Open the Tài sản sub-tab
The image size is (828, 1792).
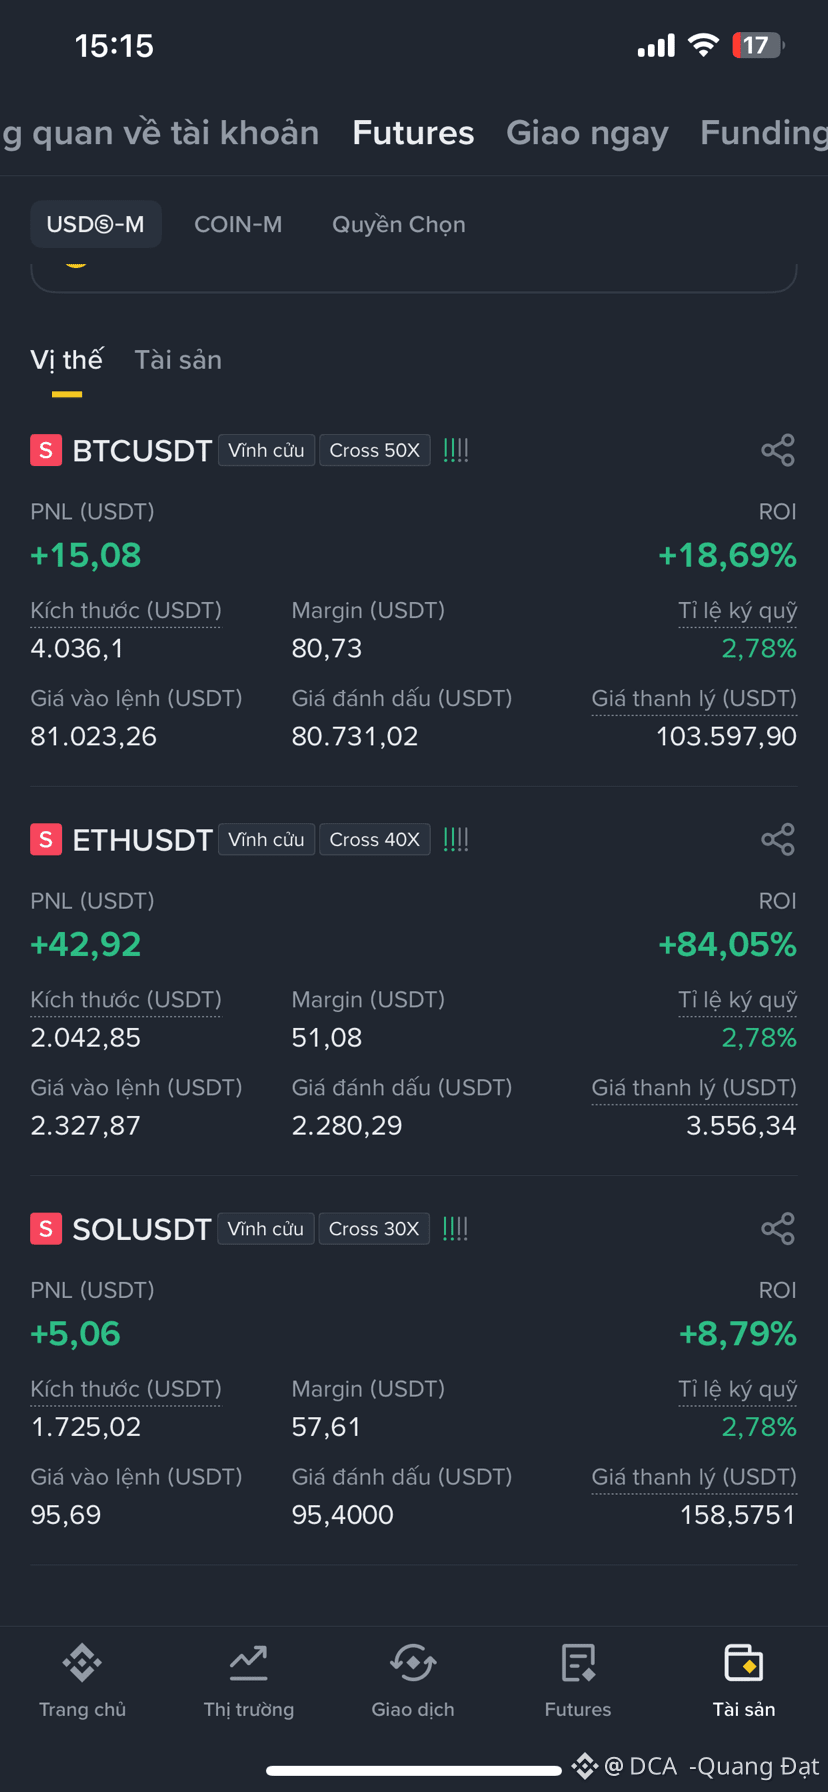pos(178,360)
